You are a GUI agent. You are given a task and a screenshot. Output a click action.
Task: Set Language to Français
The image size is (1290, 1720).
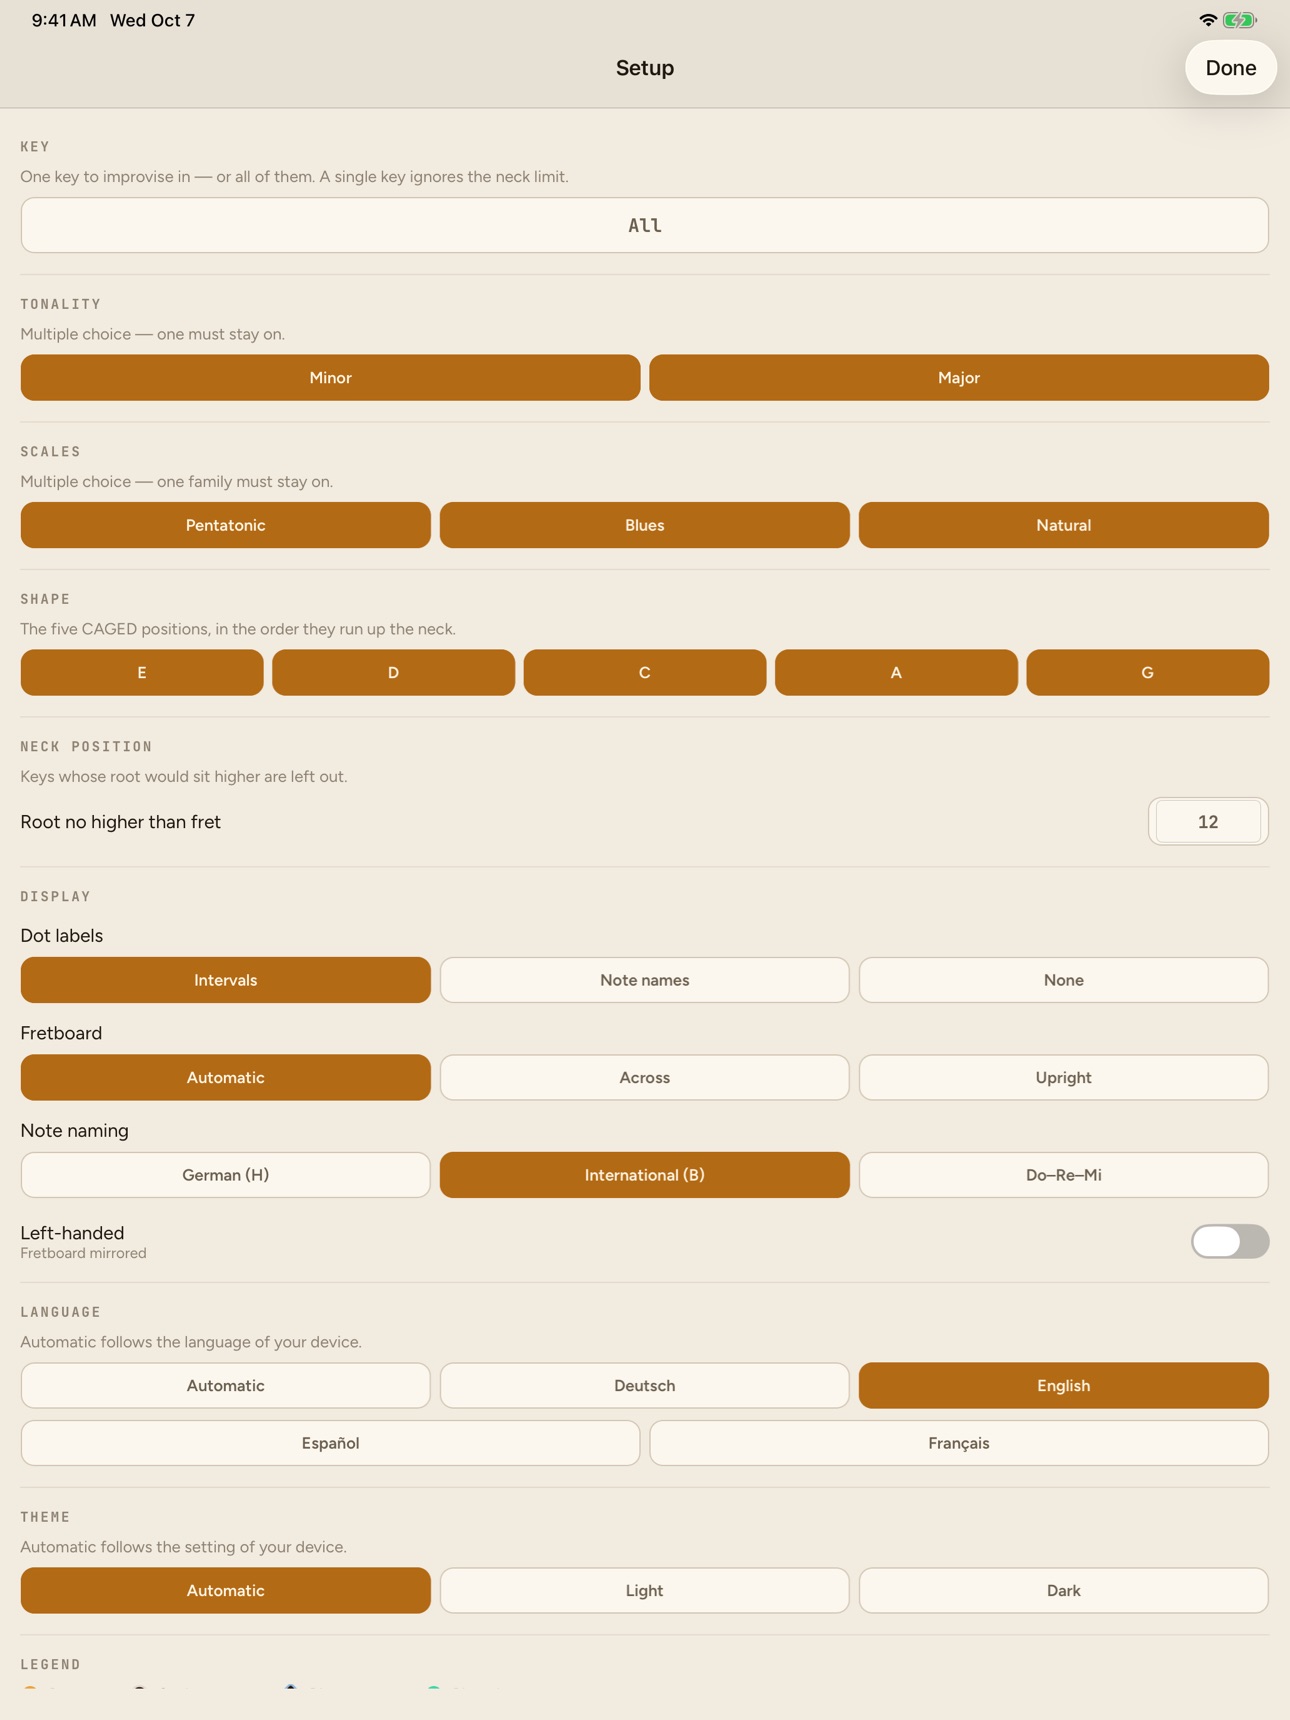[959, 1443]
